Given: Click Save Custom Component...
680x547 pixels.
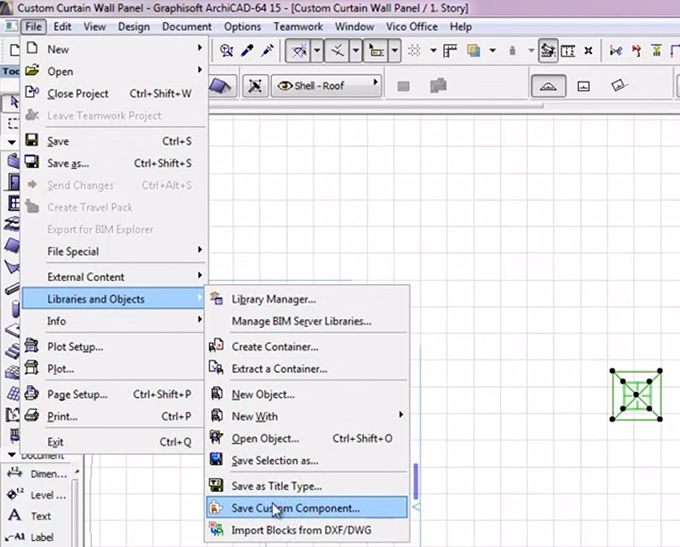Looking at the screenshot, I should click(307, 508).
